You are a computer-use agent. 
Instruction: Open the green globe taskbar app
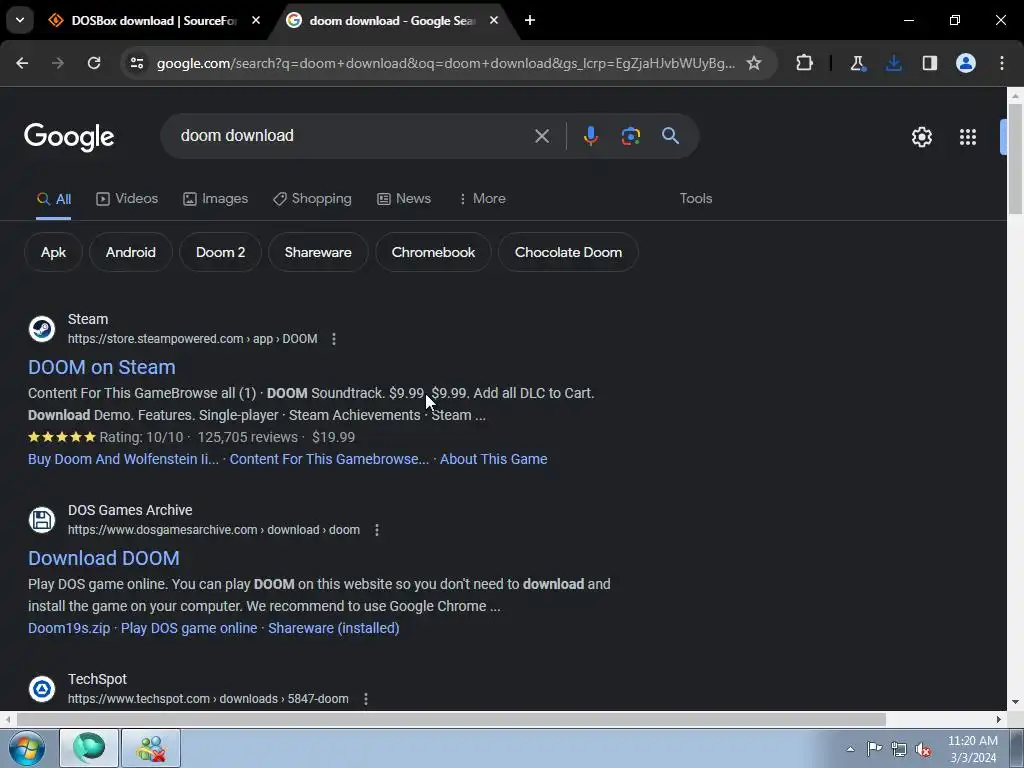pyautogui.click(x=89, y=748)
